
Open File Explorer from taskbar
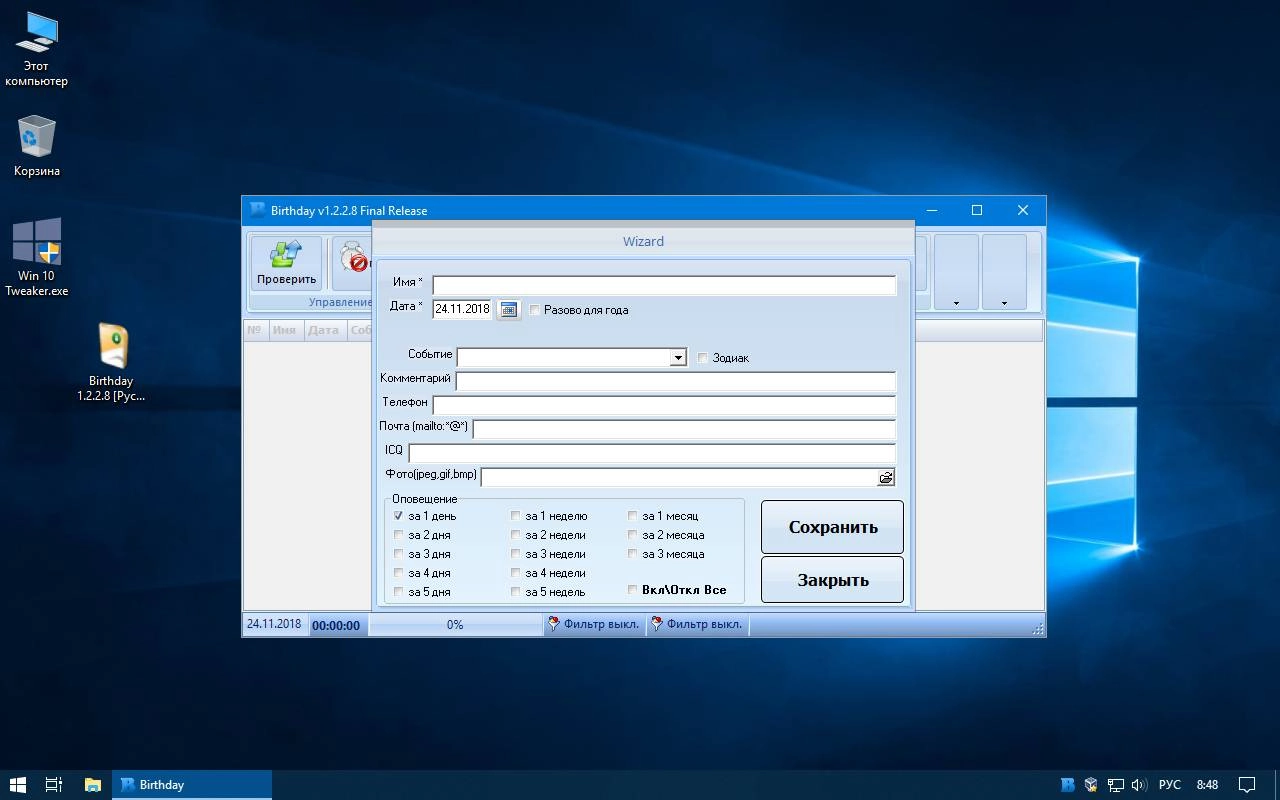[x=92, y=785]
